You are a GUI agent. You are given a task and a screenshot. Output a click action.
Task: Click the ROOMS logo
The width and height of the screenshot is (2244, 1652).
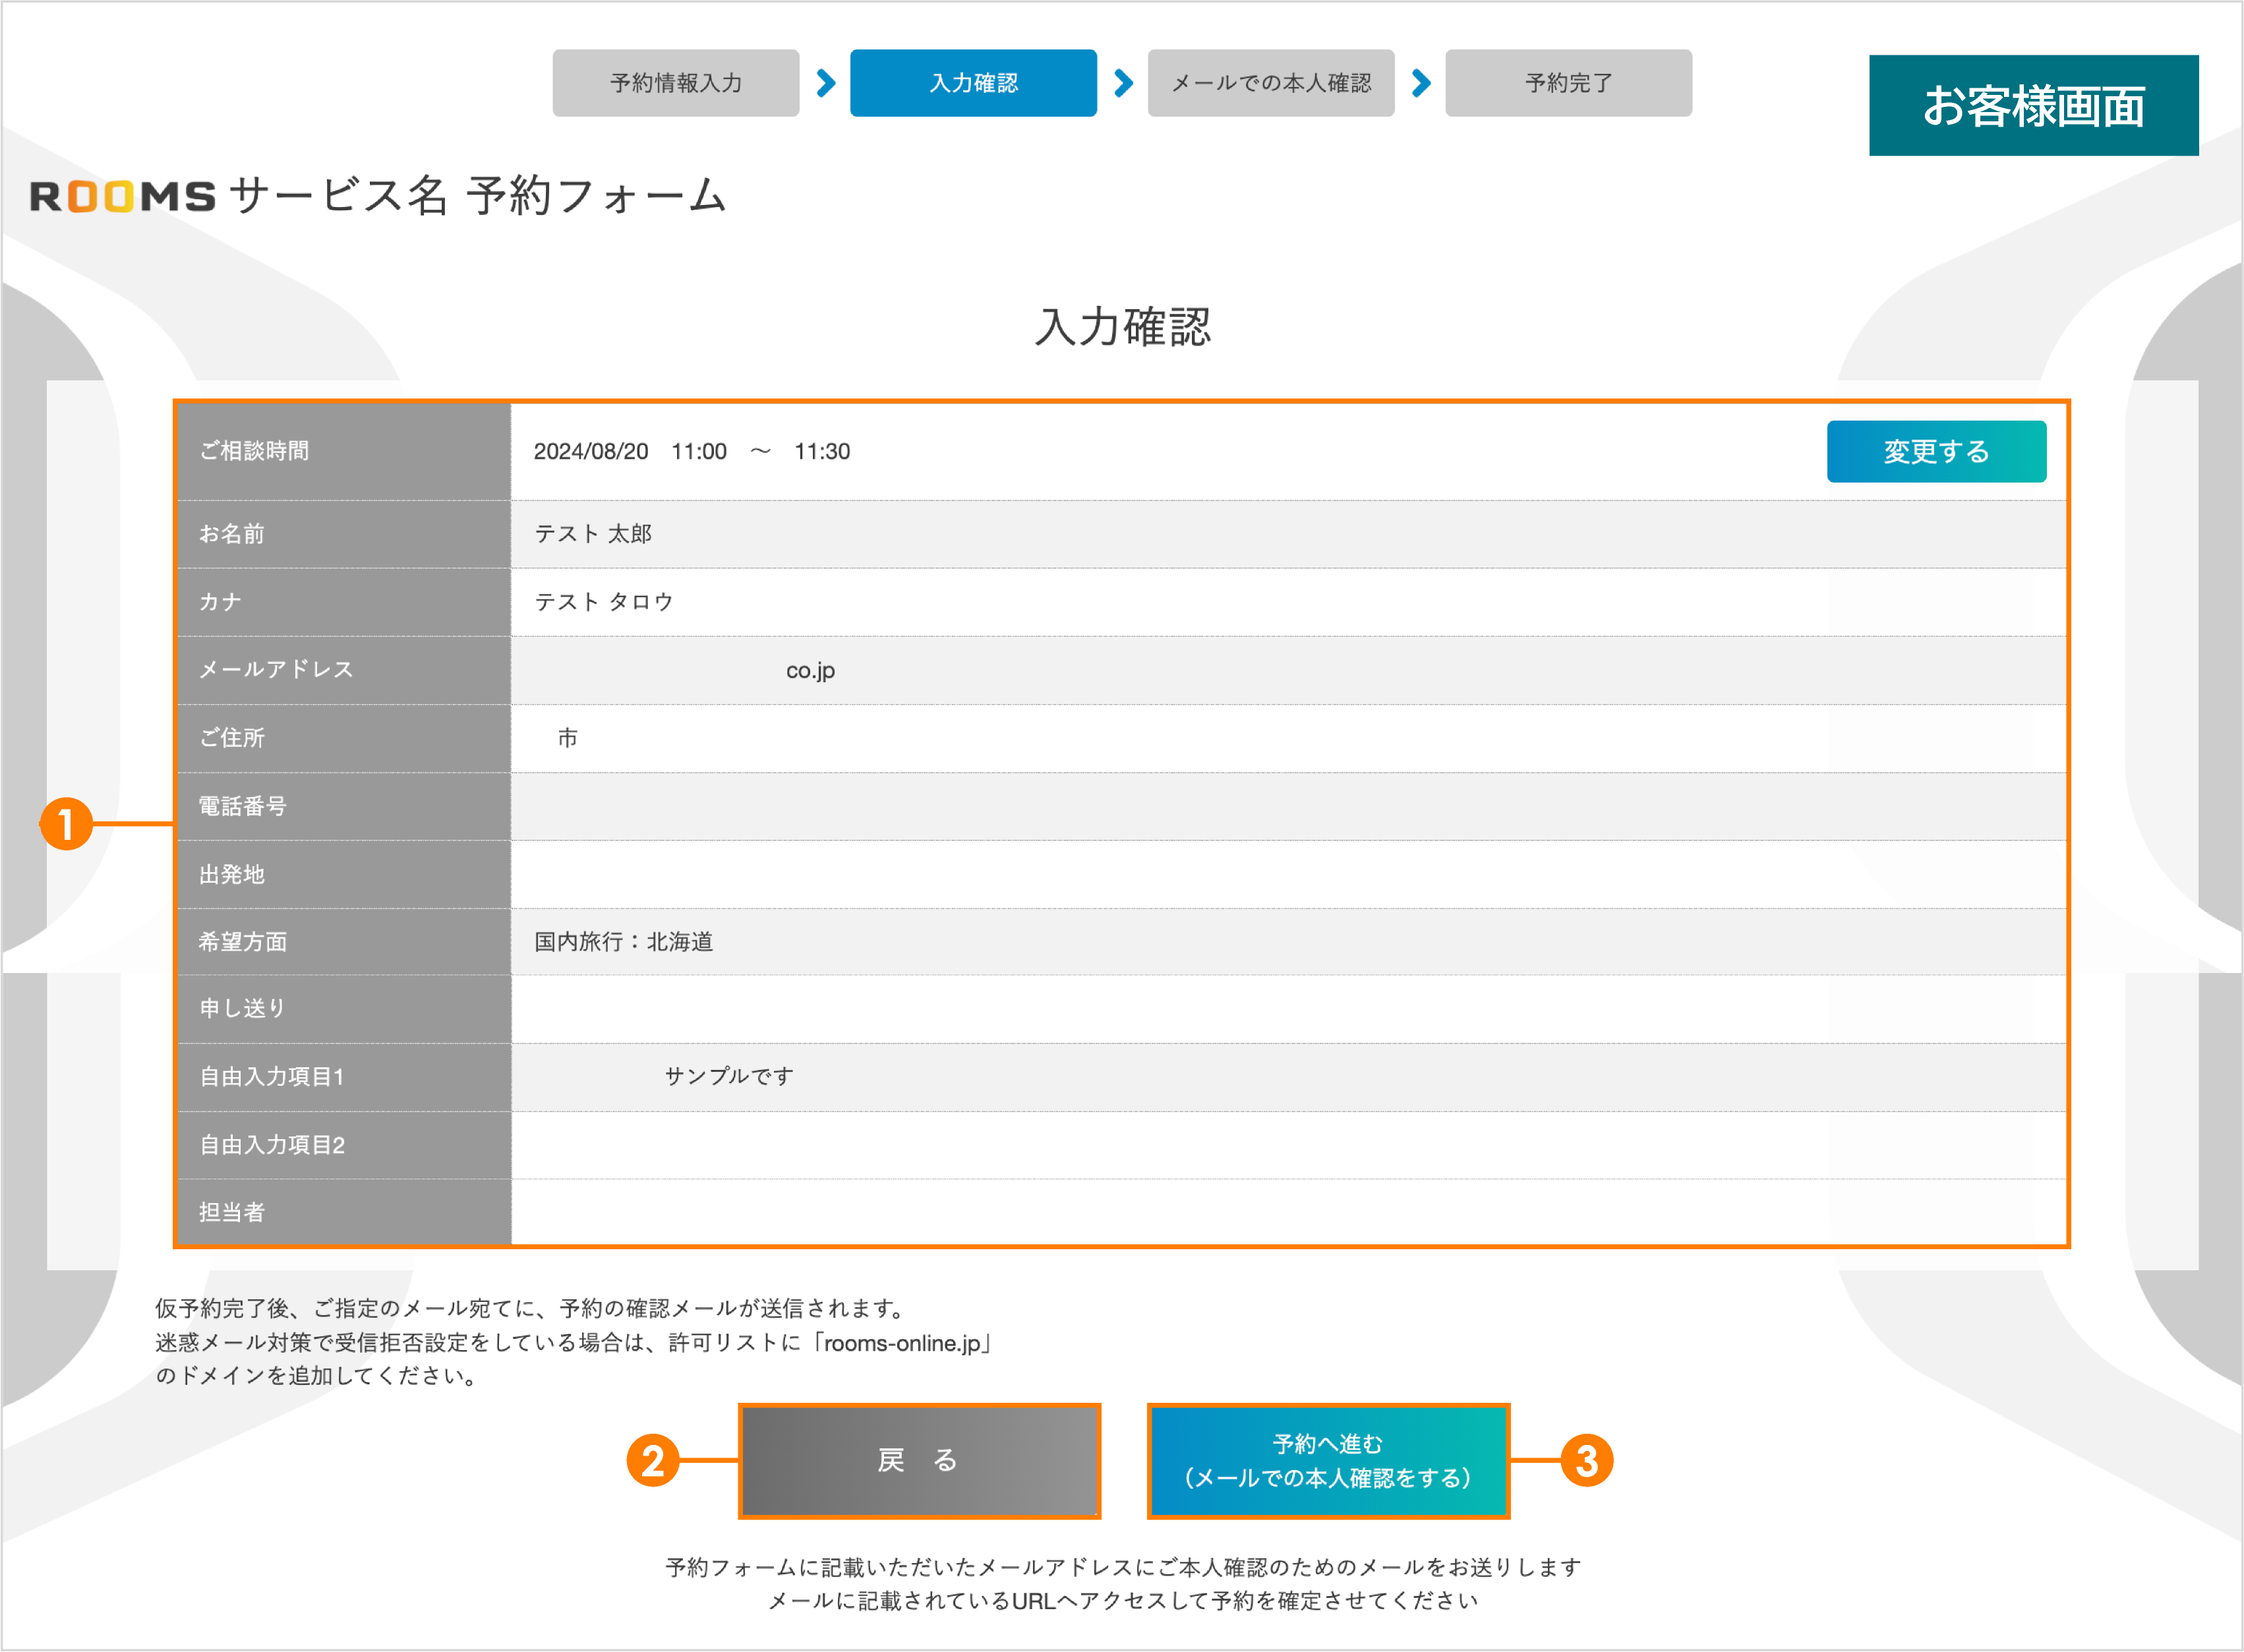pos(122,196)
